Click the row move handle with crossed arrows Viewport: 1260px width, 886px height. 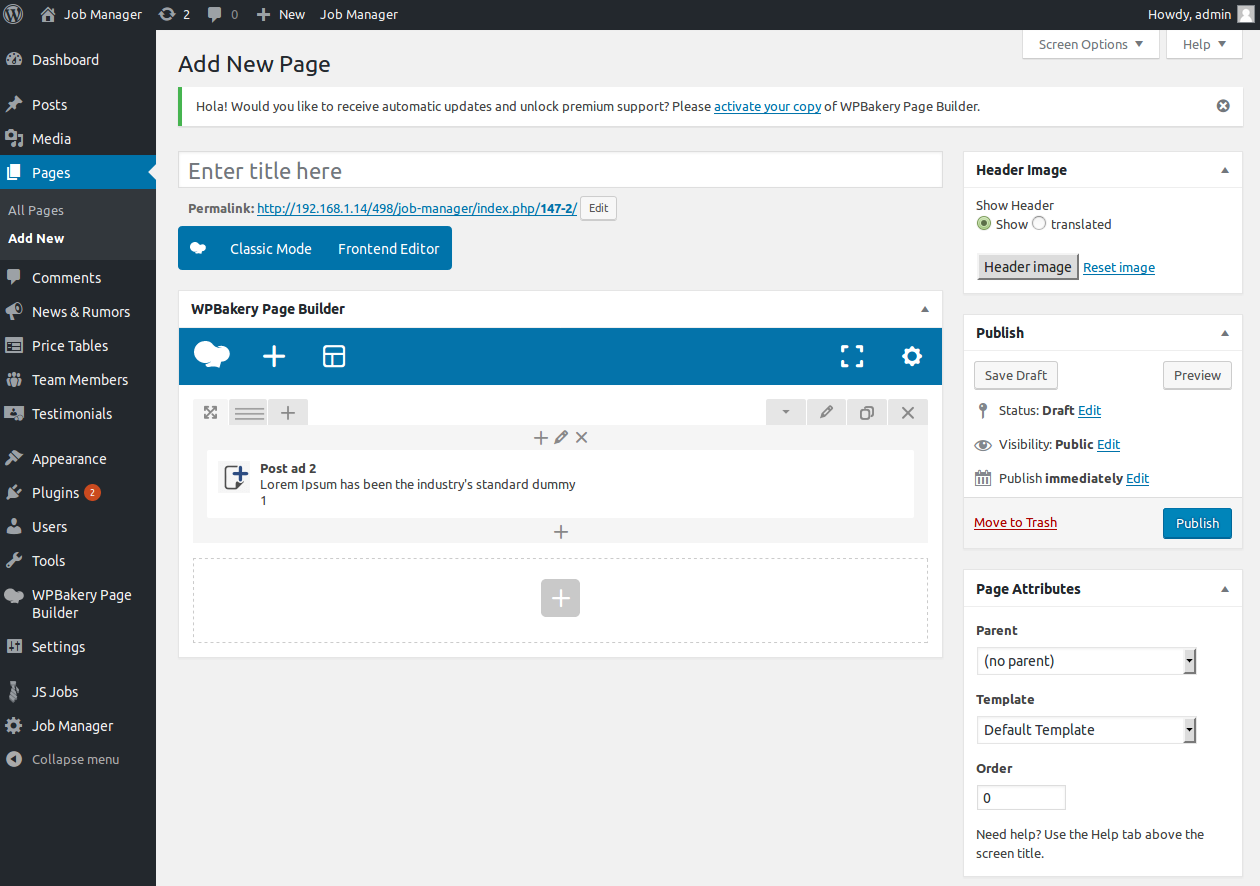(x=210, y=412)
